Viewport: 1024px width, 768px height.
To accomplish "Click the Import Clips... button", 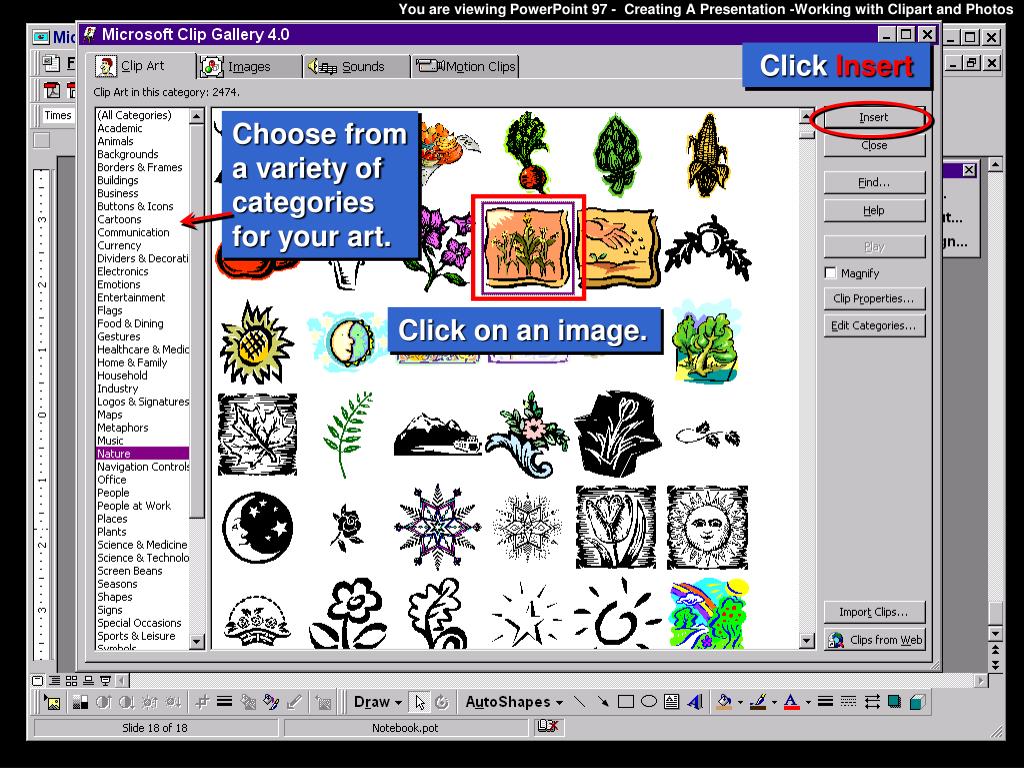I will click(874, 612).
